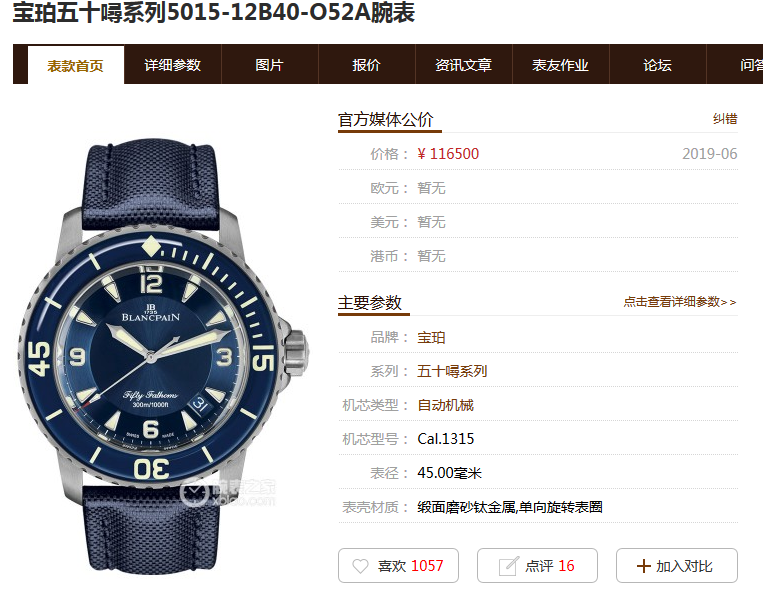Image resolution: width=763 pixels, height=611 pixels.
Task: Open the 论坛 tab
Action: 657,65
